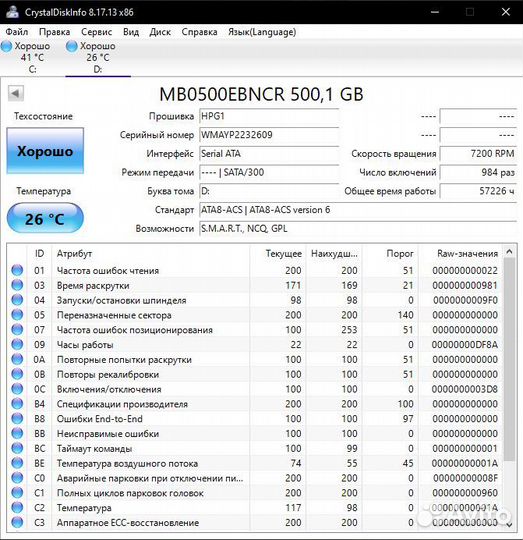Select 'Полных циклов парковок головок' text

130,493
